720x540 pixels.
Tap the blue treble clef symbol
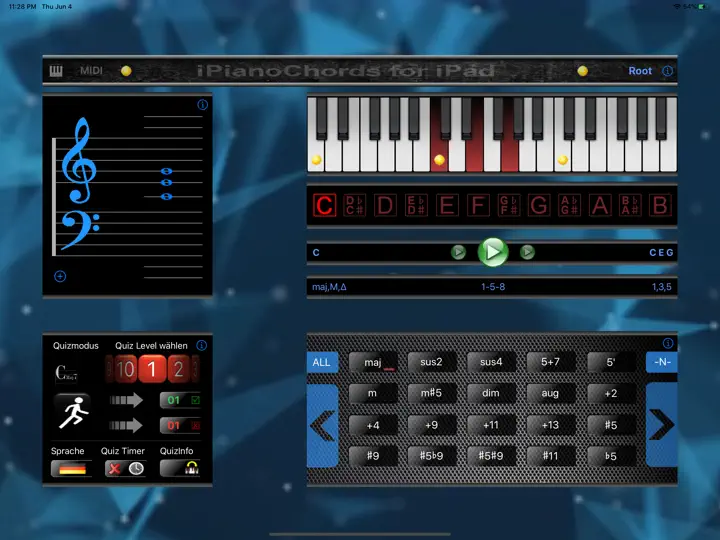point(79,160)
